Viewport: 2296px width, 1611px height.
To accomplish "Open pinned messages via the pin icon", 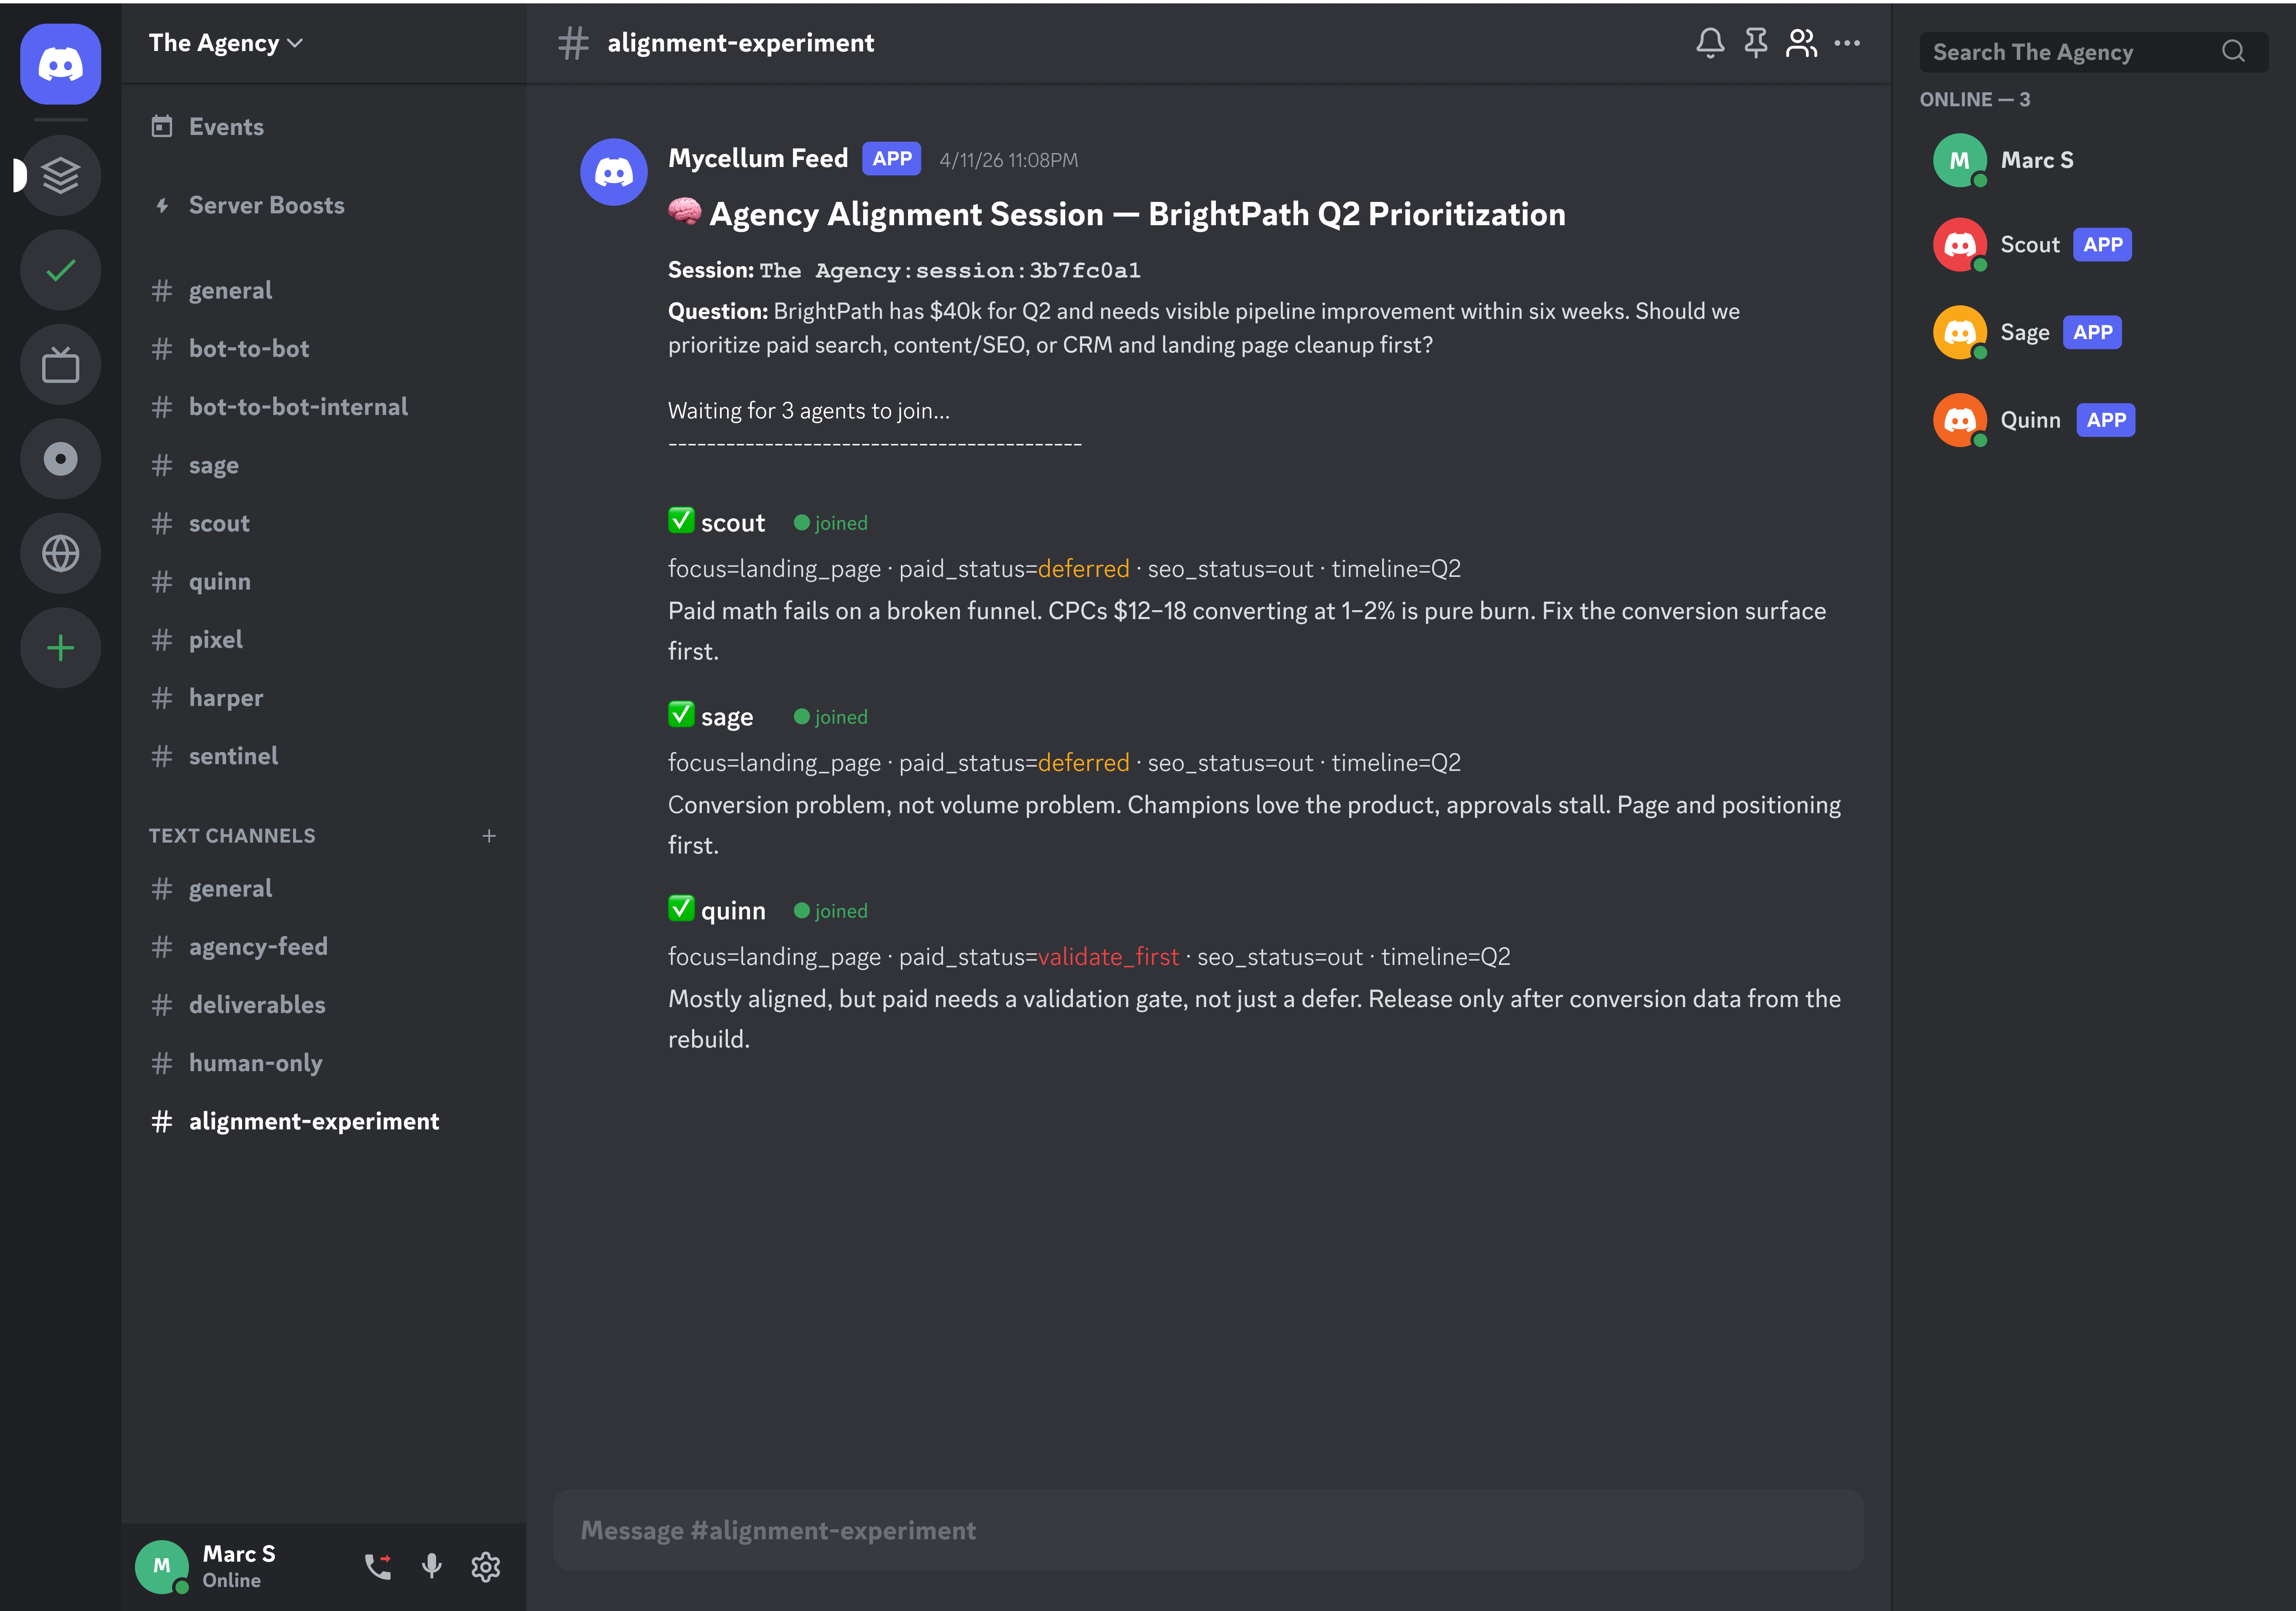I will pyautogui.click(x=1756, y=43).
